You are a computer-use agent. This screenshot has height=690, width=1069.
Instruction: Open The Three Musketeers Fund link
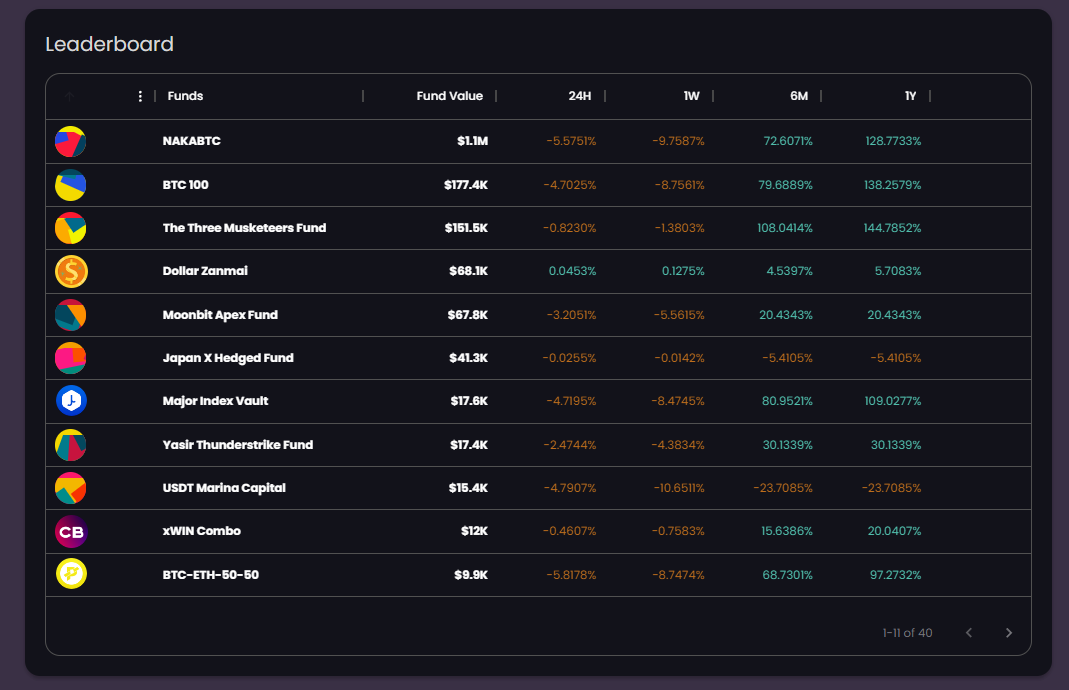(244, 228)
